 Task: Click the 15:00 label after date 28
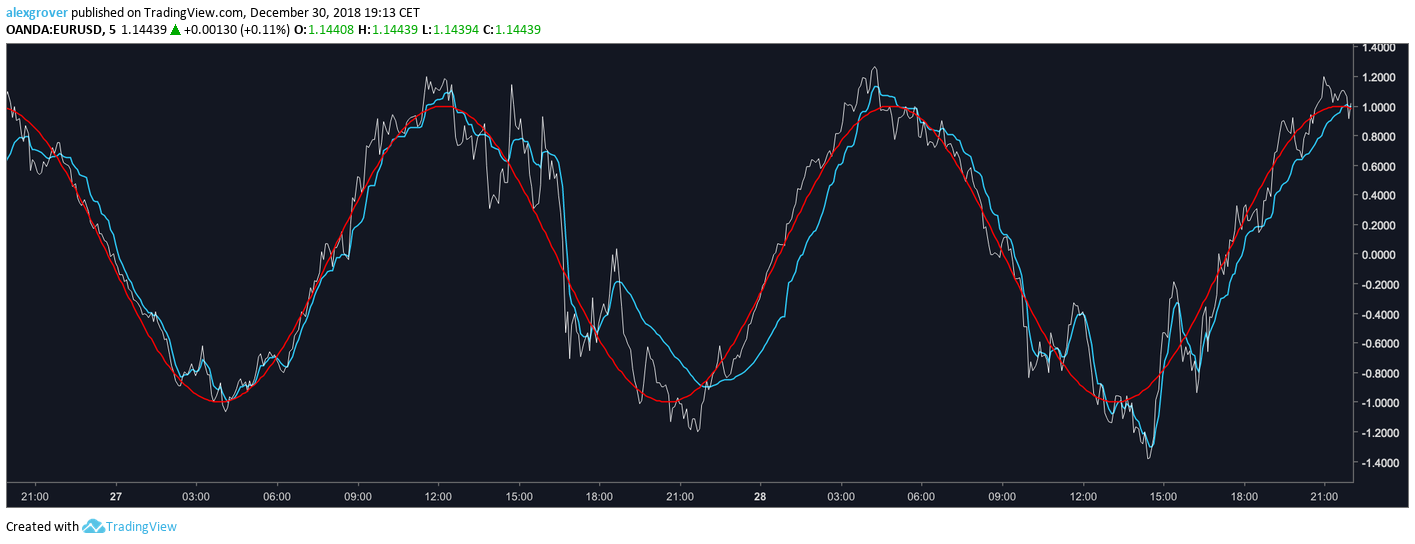point(1163,496)
